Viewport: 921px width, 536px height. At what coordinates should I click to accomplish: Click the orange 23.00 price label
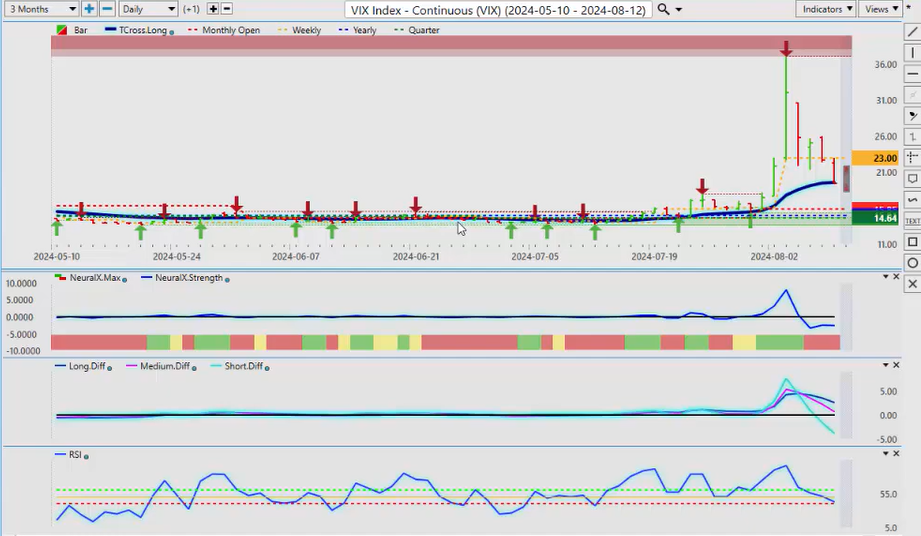coord(885,158)
